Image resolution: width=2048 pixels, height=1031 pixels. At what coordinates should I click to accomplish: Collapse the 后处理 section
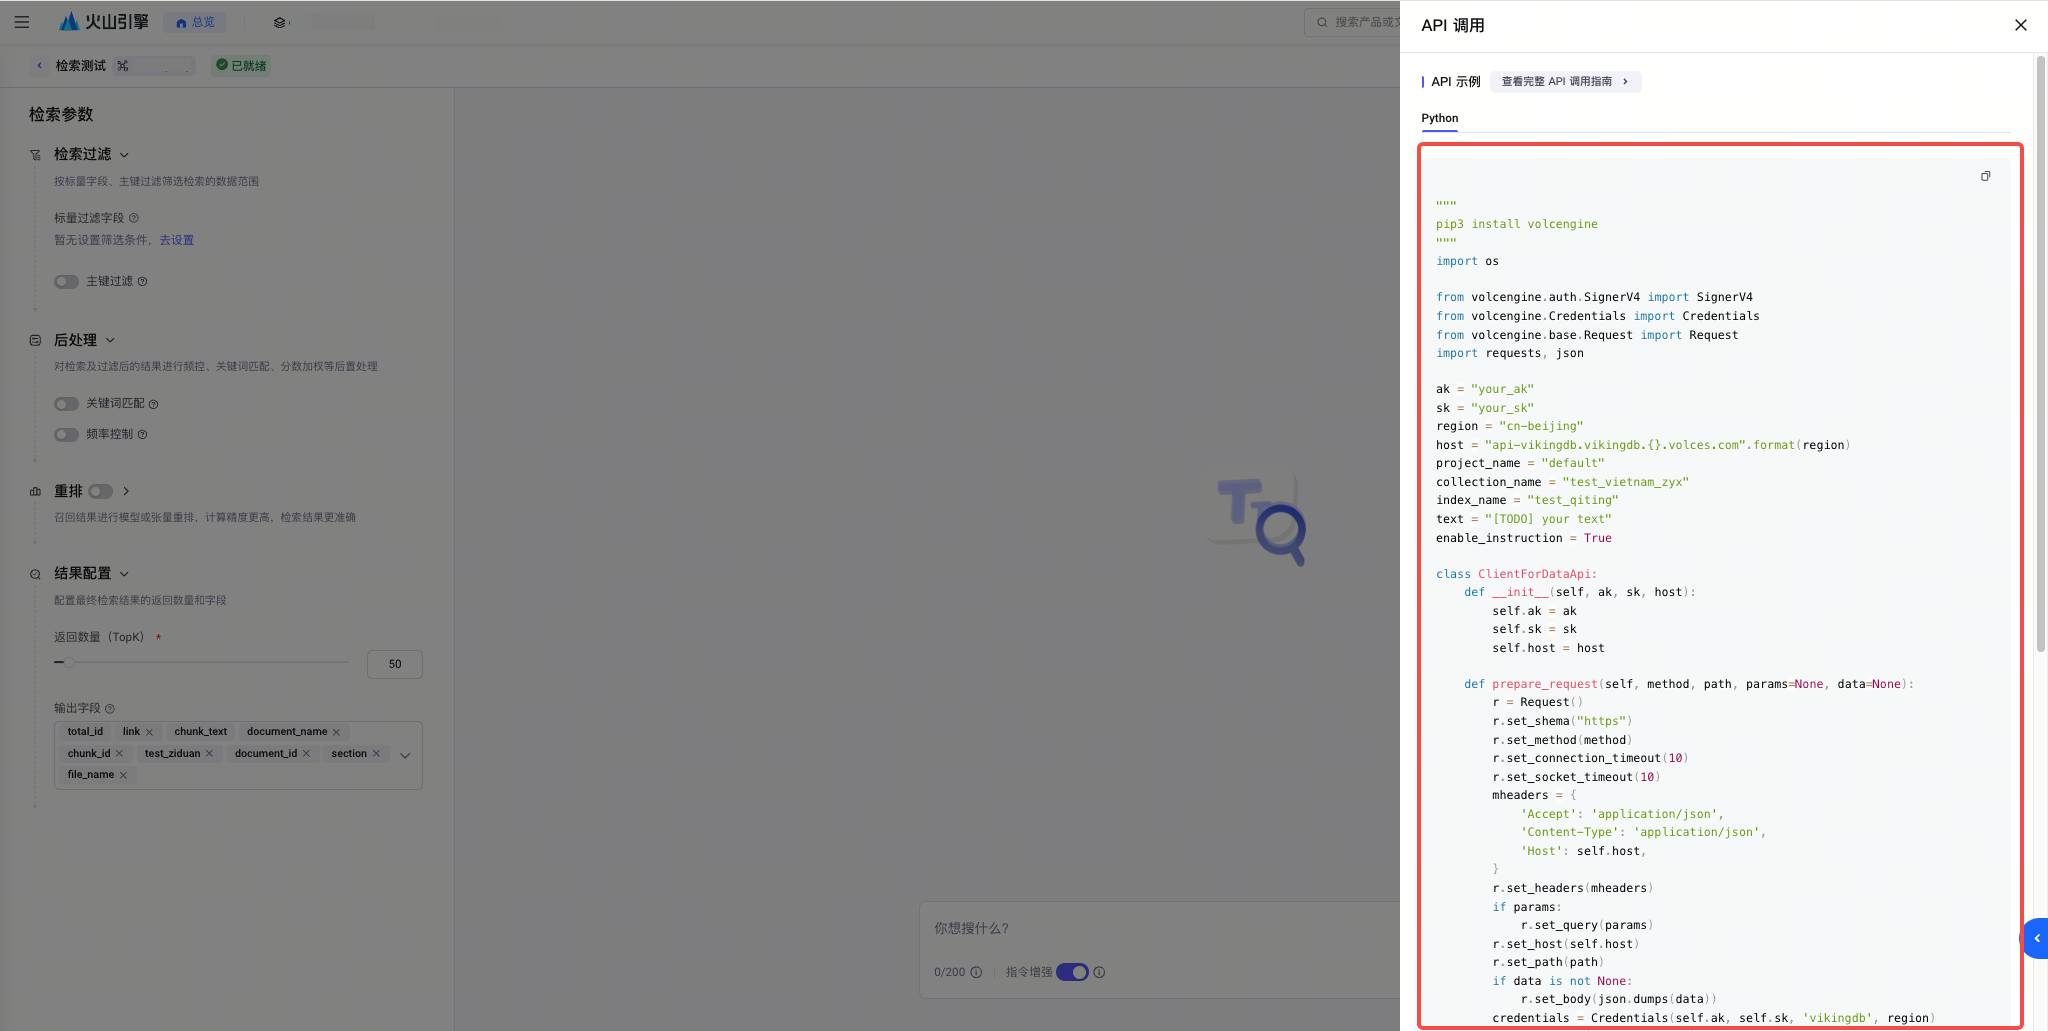[x=110, y=340]
